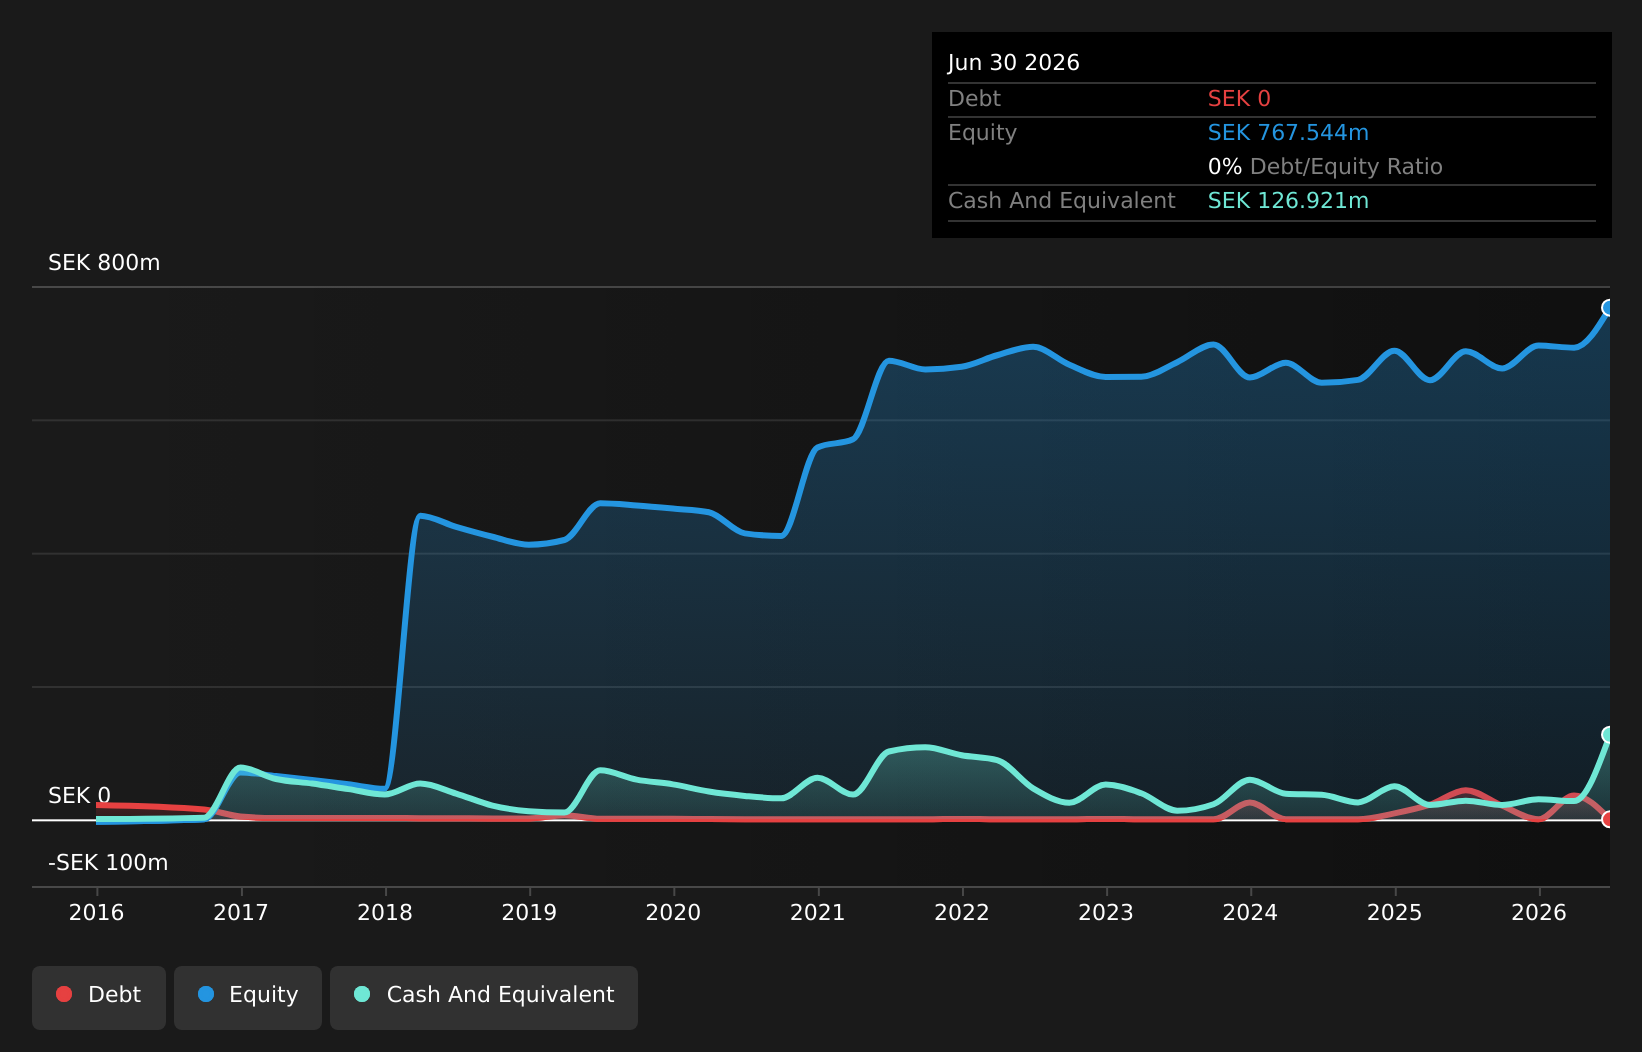Click the 2021 x-axis label
This screenshot has height=1052, width=1642.
818,912
